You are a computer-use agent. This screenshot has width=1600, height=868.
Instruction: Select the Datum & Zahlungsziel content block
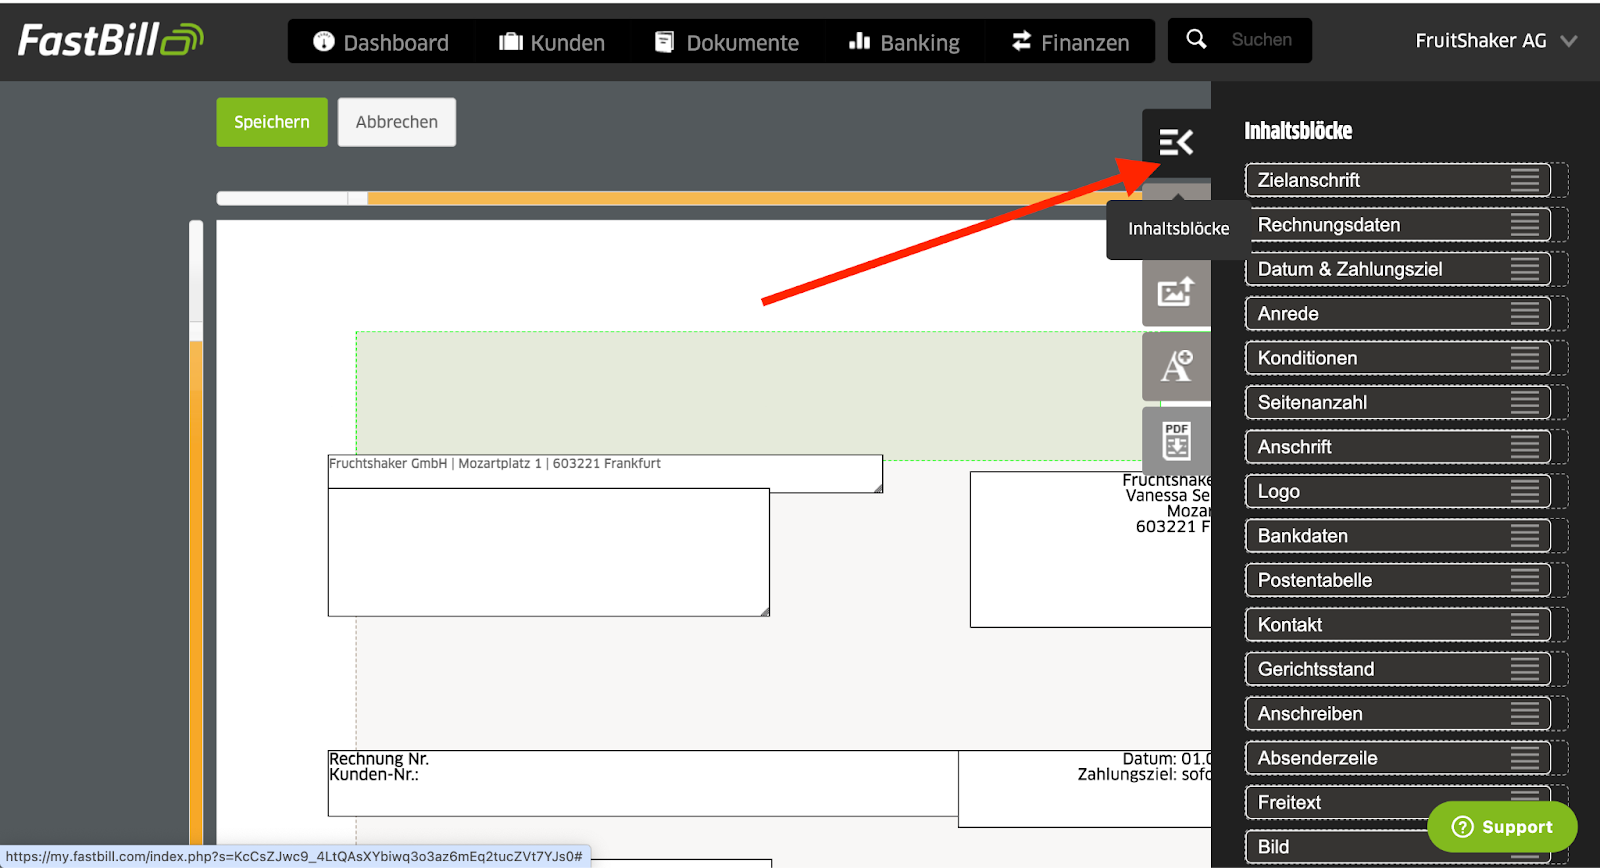point(1397,269)
